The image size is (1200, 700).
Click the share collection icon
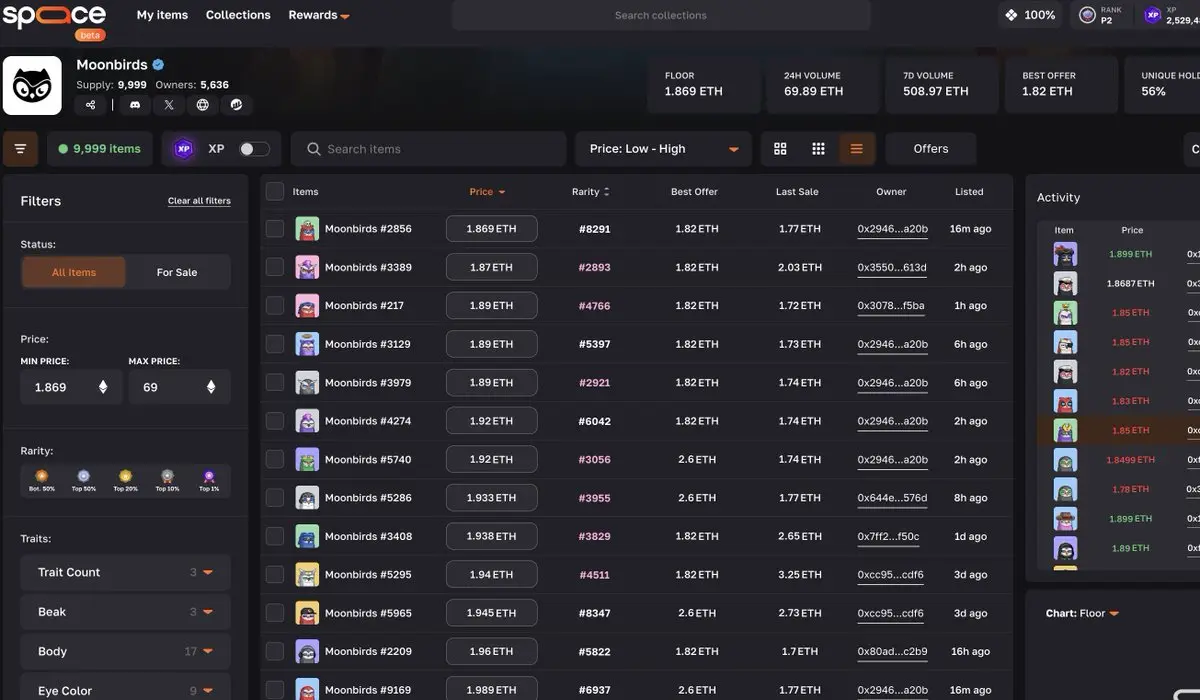coord(91,105)
